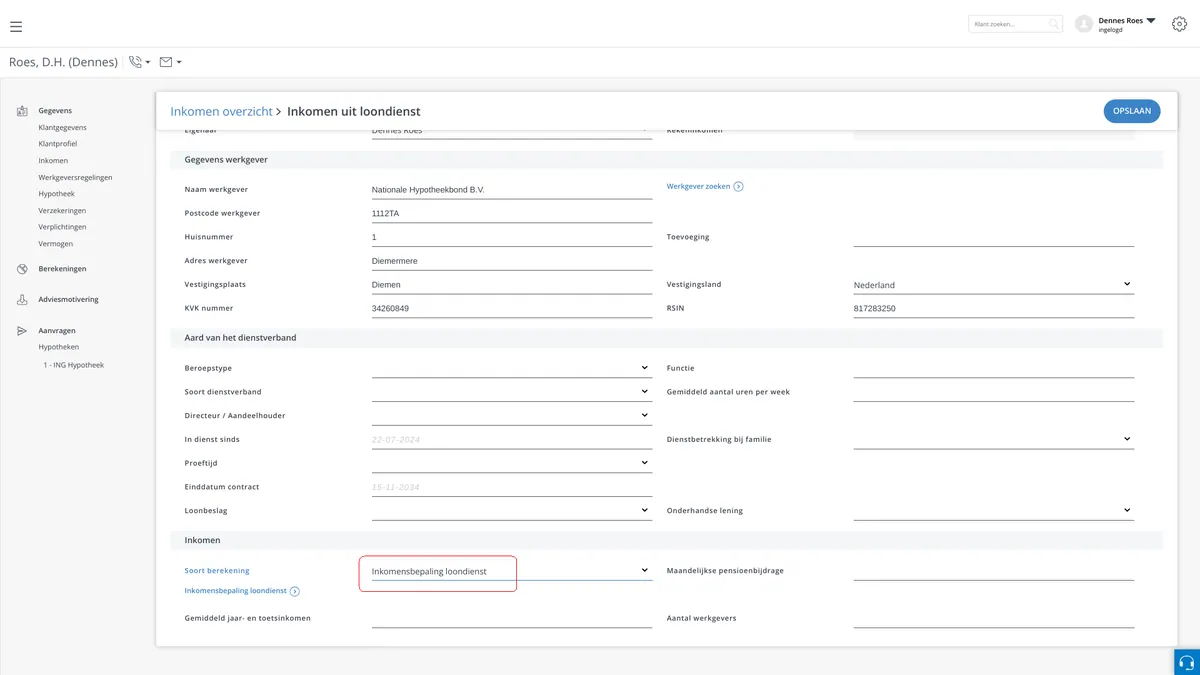1200x675 pixels.
Task: Open 1 - ING Hypotheek item
Action: pyautogui.click(x=73, y=365)
